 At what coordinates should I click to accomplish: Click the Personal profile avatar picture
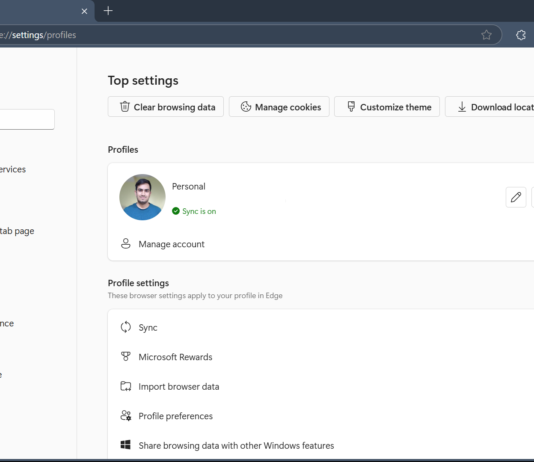coord(142,197)
